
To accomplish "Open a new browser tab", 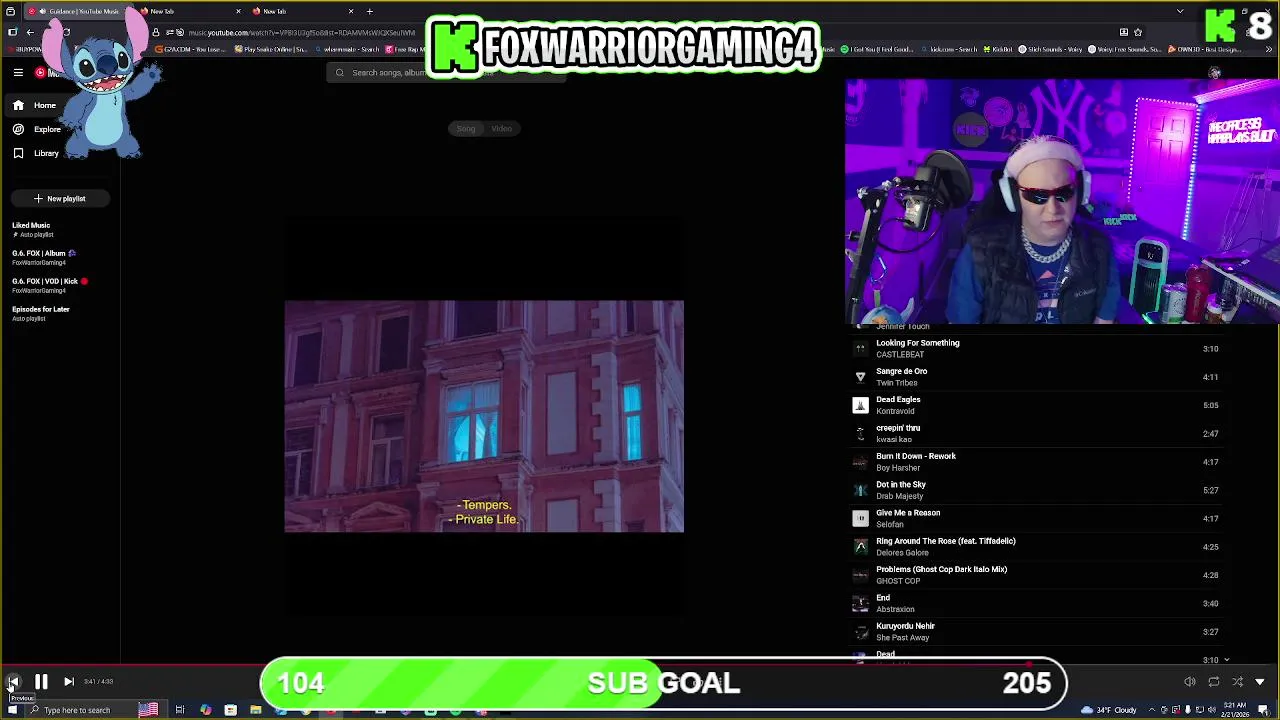I will 370,11.
